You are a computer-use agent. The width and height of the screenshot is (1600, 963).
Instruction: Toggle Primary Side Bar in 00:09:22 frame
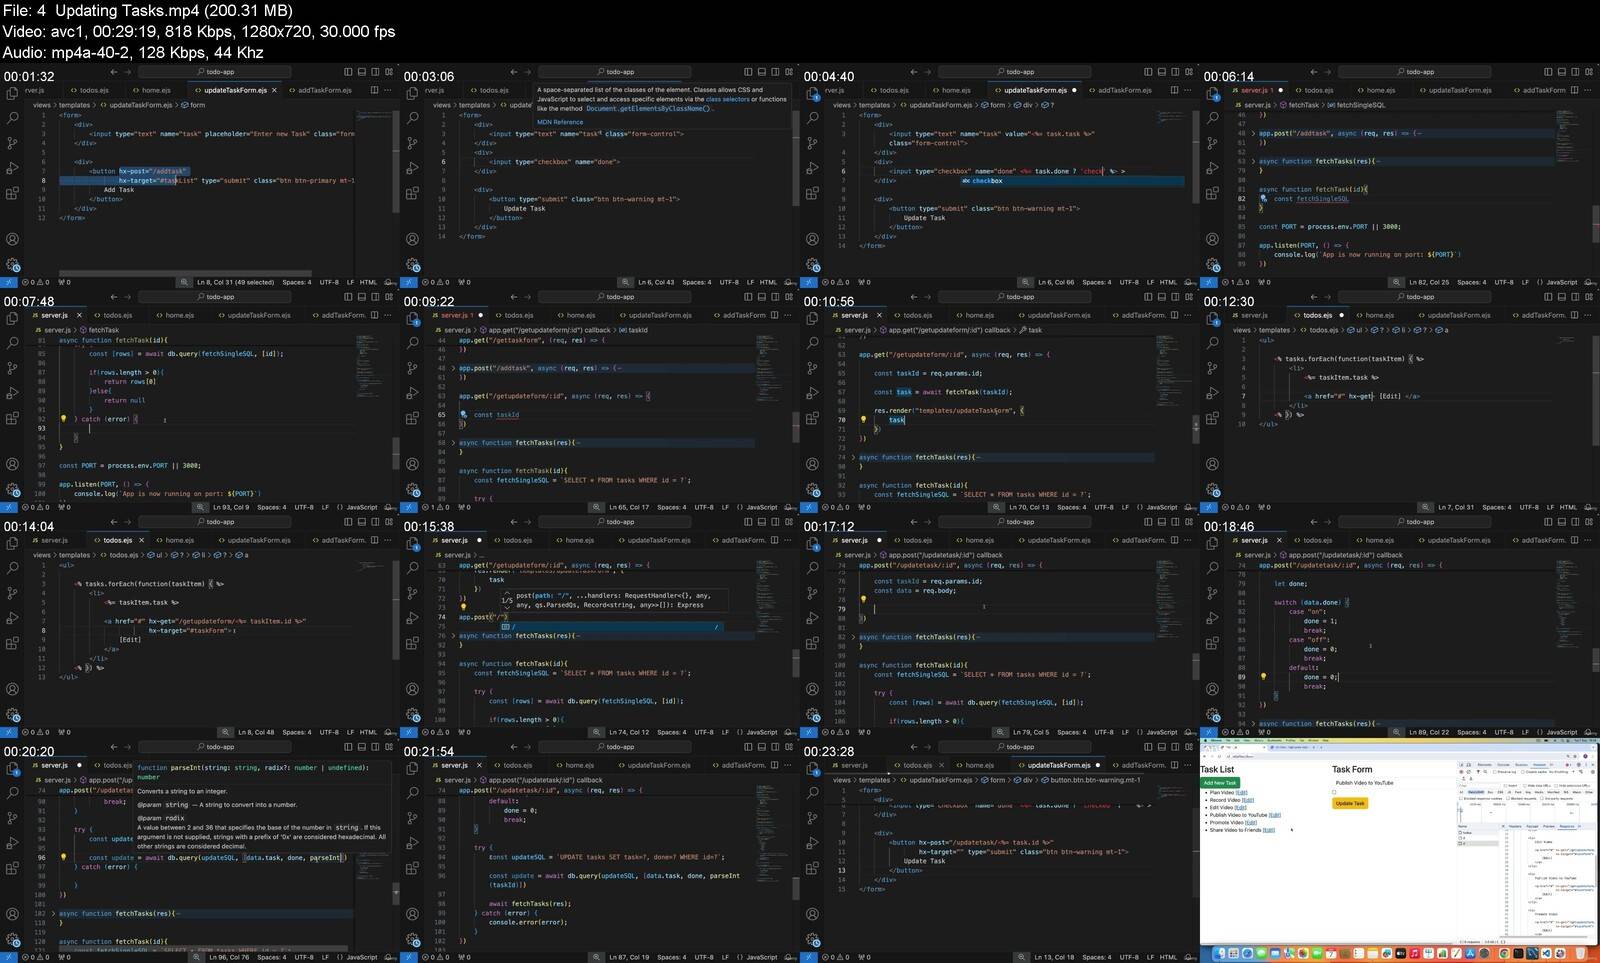click(748, 297)
